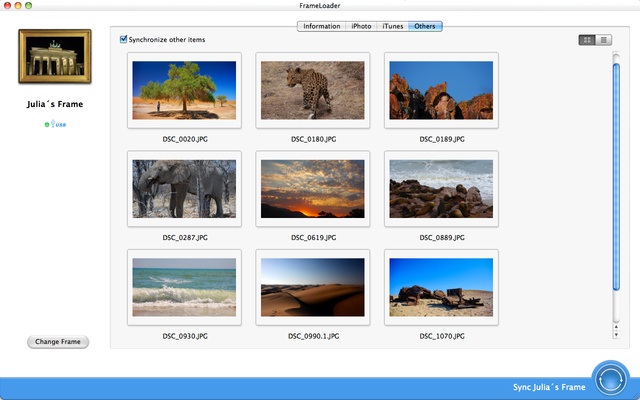Click the Sync Julia's Frame label

click(549, 387)
